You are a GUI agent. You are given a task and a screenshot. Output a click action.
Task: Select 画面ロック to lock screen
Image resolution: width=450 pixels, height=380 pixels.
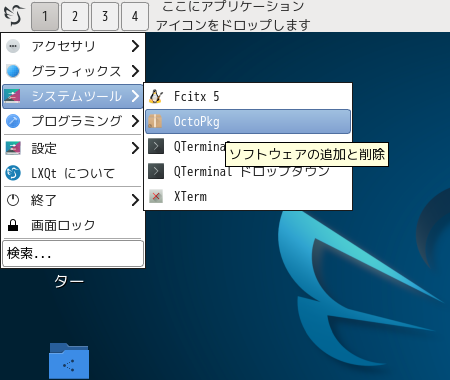pos(73,225)
